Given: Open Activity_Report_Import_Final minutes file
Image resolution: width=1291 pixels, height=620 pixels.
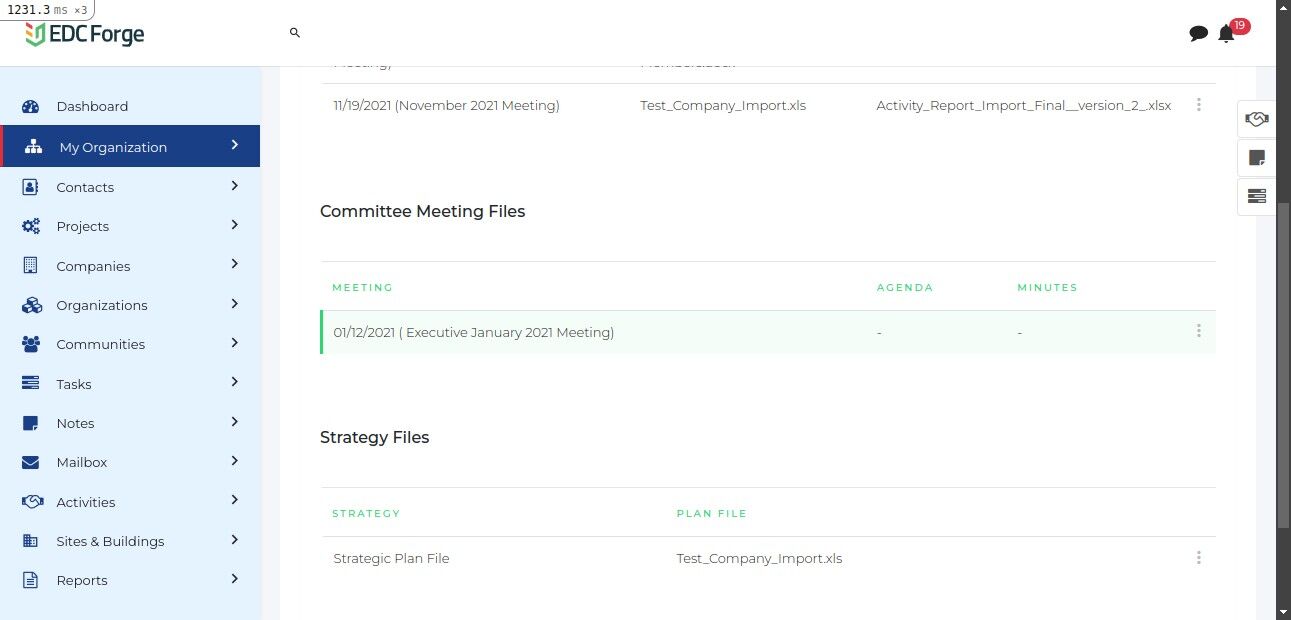Looking at the screenshot, I should coord(1023,105).
